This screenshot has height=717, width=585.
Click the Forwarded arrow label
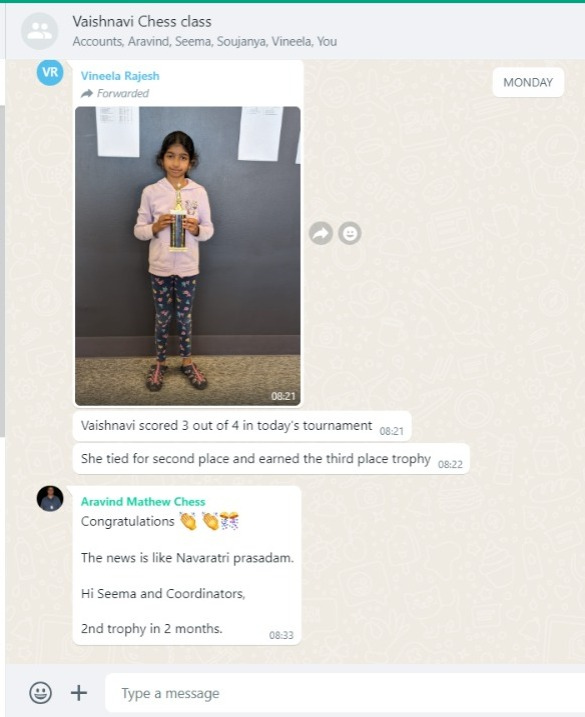coord(115,93)
